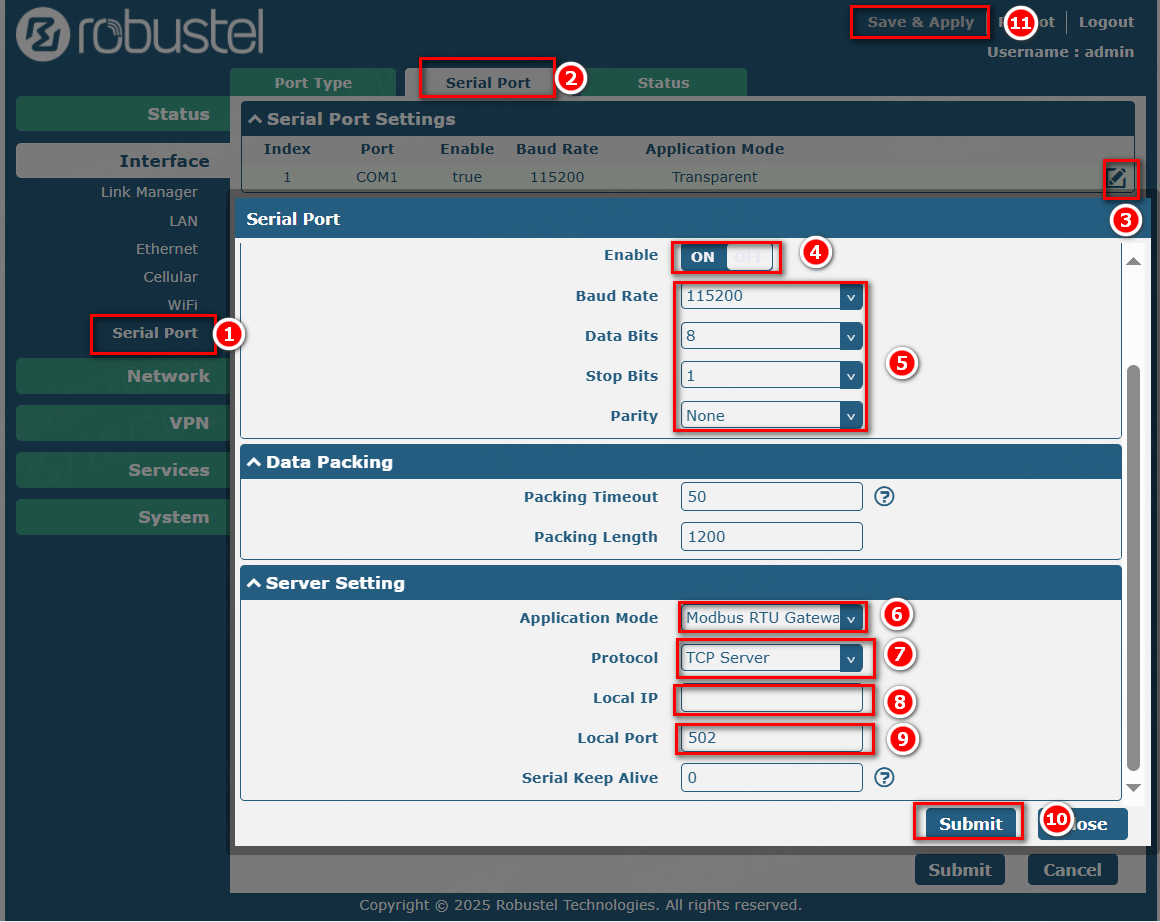Click Submit in the Serial Port dialog
The width and height of the screenshot is (1160, 922).
pyautogui.click(x=969, y=823)
